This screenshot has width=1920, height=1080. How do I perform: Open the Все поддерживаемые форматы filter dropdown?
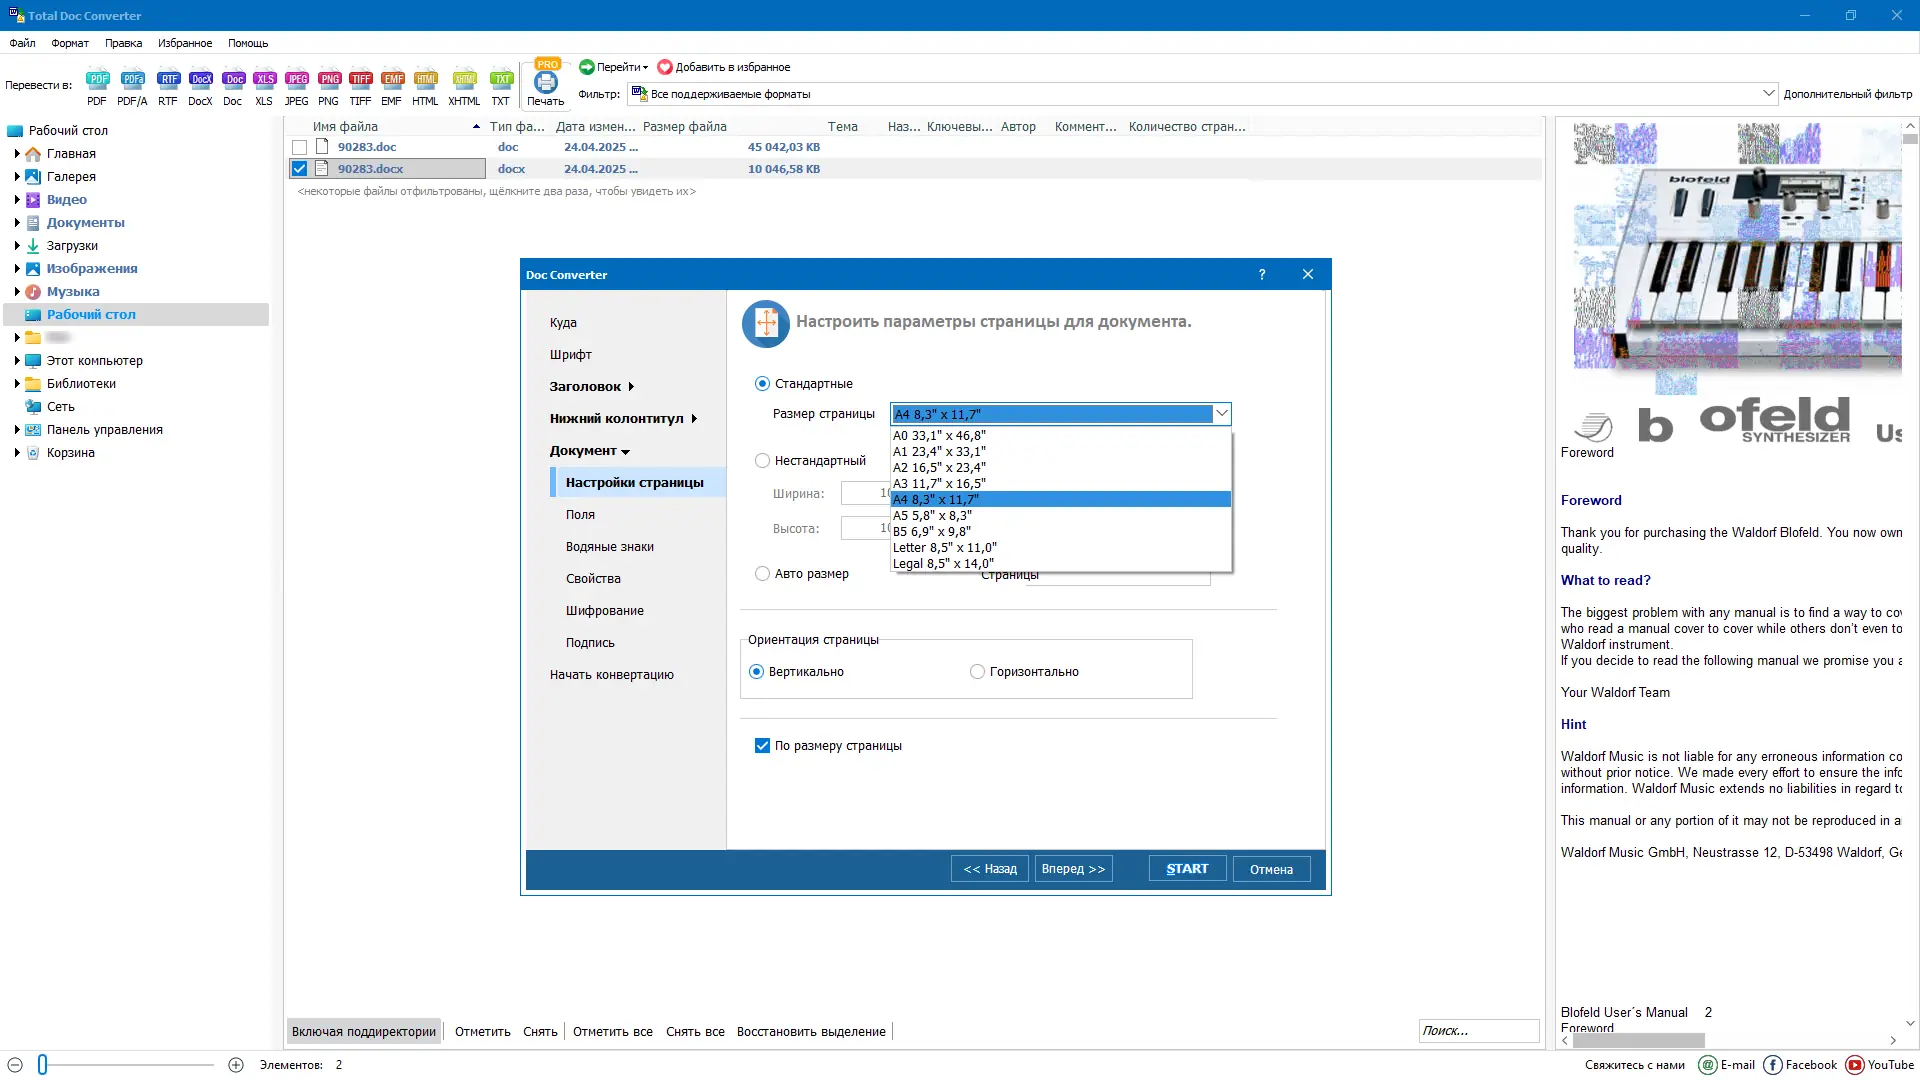click(x=1768, y=94)
